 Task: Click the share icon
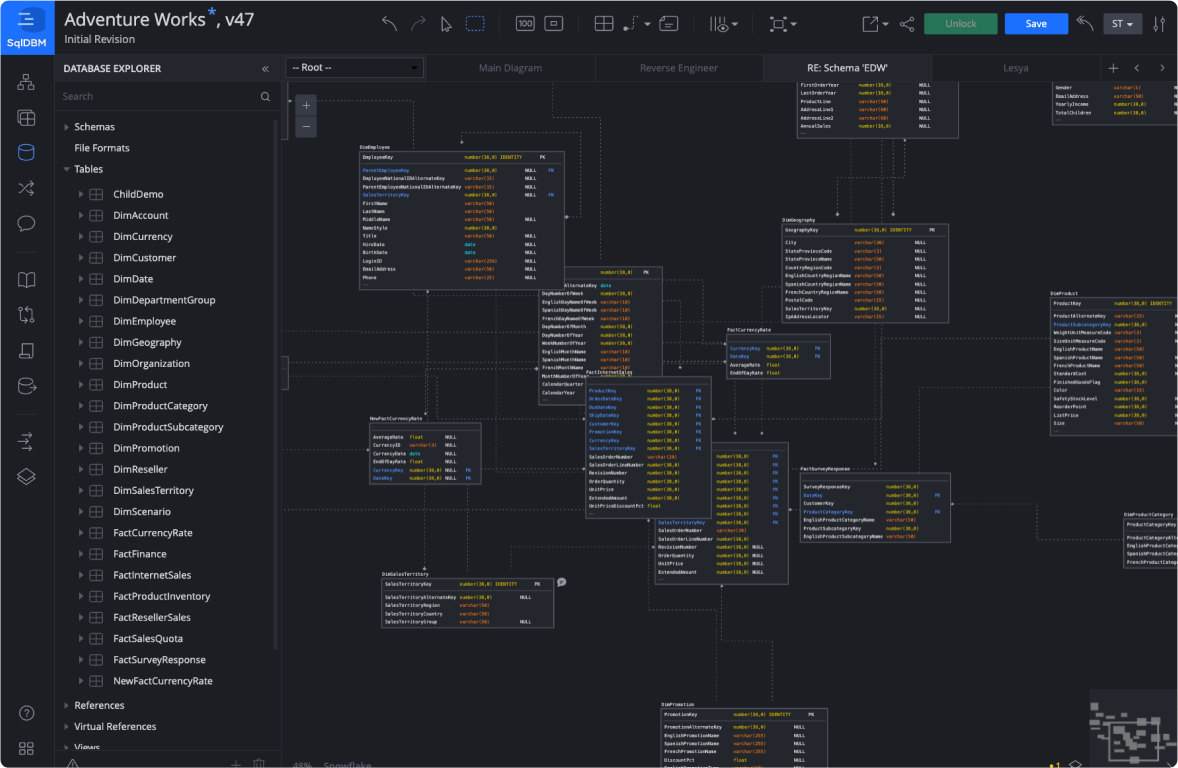[907, 24]
